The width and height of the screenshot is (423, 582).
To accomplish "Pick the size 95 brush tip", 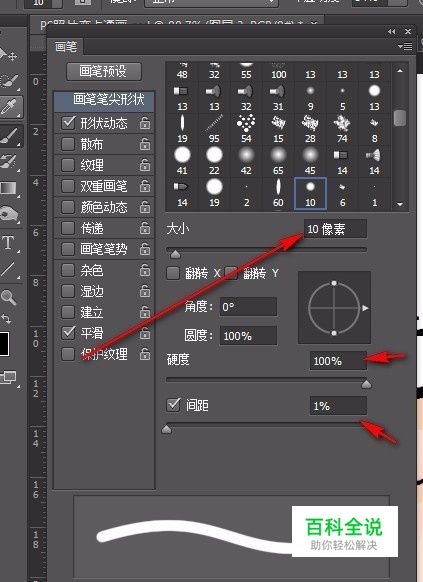I will click(214, 129).
